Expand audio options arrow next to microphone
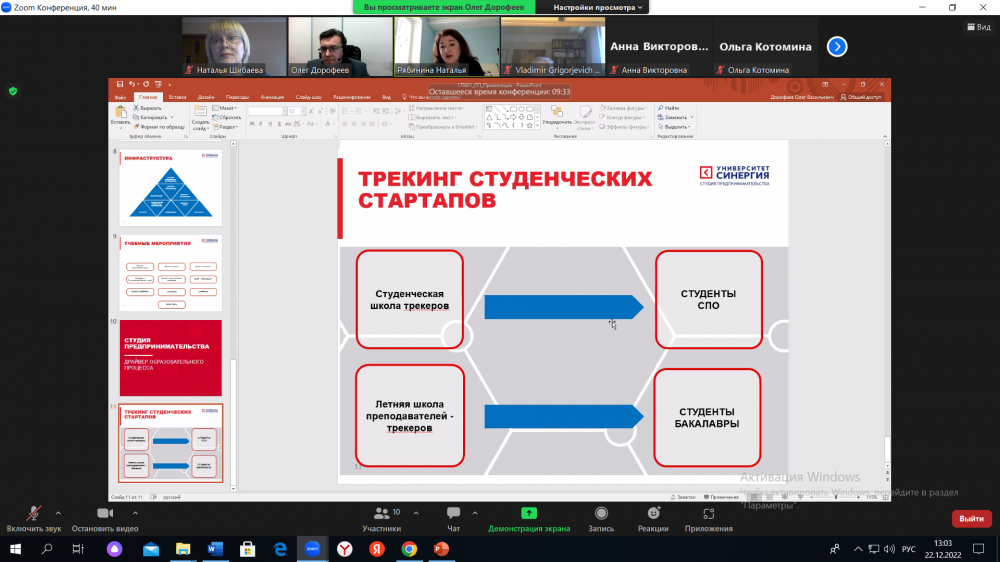The image size is (1000, 562). pyautogui.click(x=58, y=512)
